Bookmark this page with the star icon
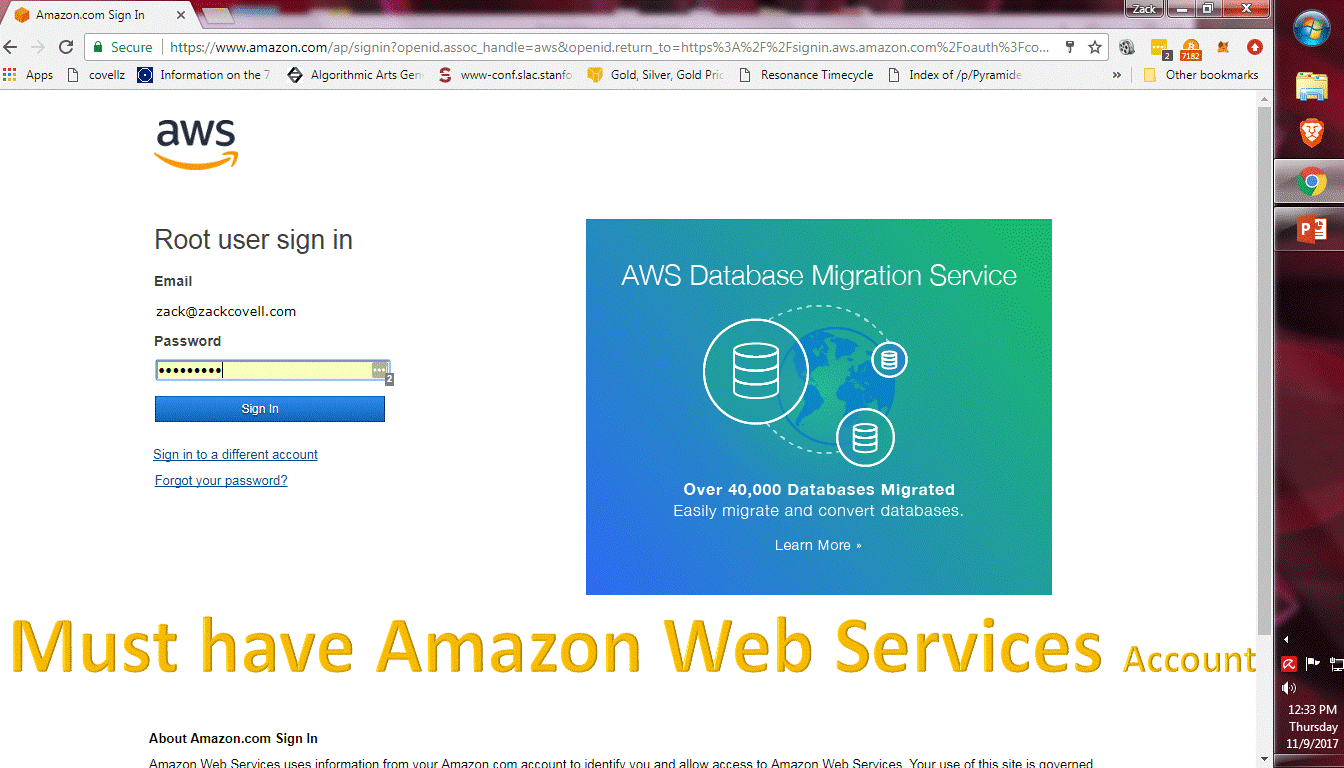The width and height of the screenshot is (1344, 768). (1095, 47)
